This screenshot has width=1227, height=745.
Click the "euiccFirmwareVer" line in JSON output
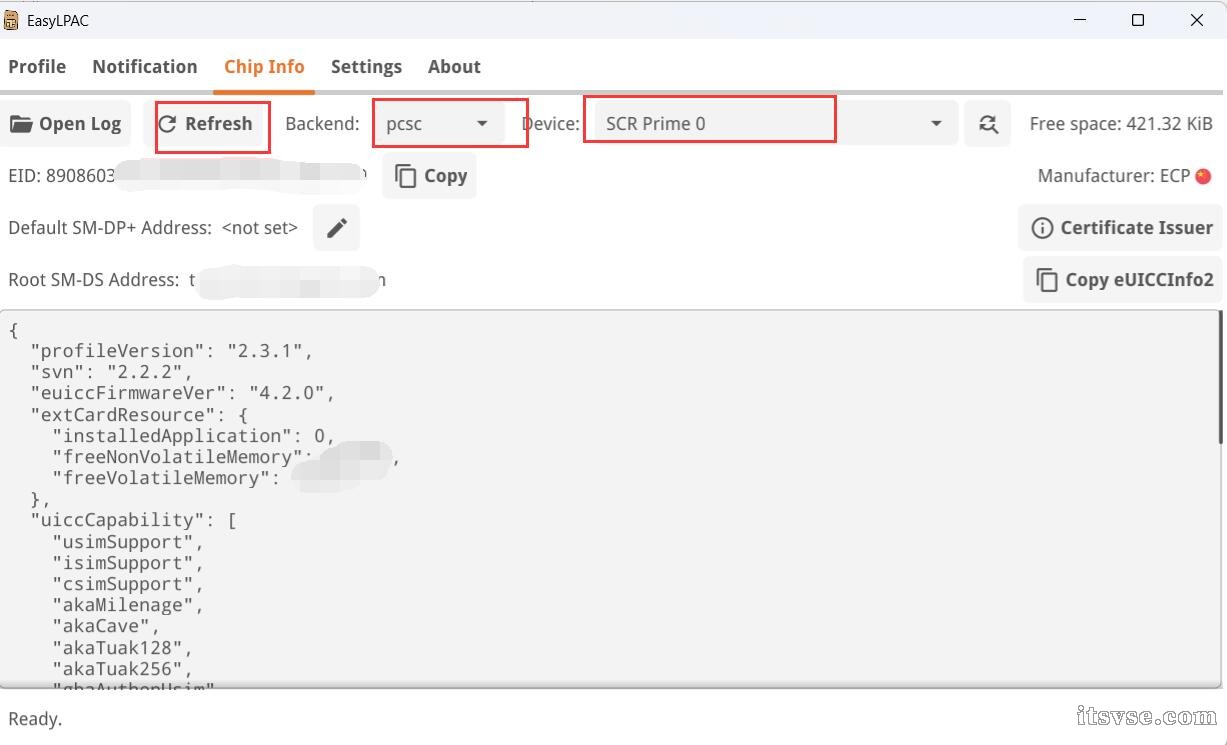coord(182,393)
